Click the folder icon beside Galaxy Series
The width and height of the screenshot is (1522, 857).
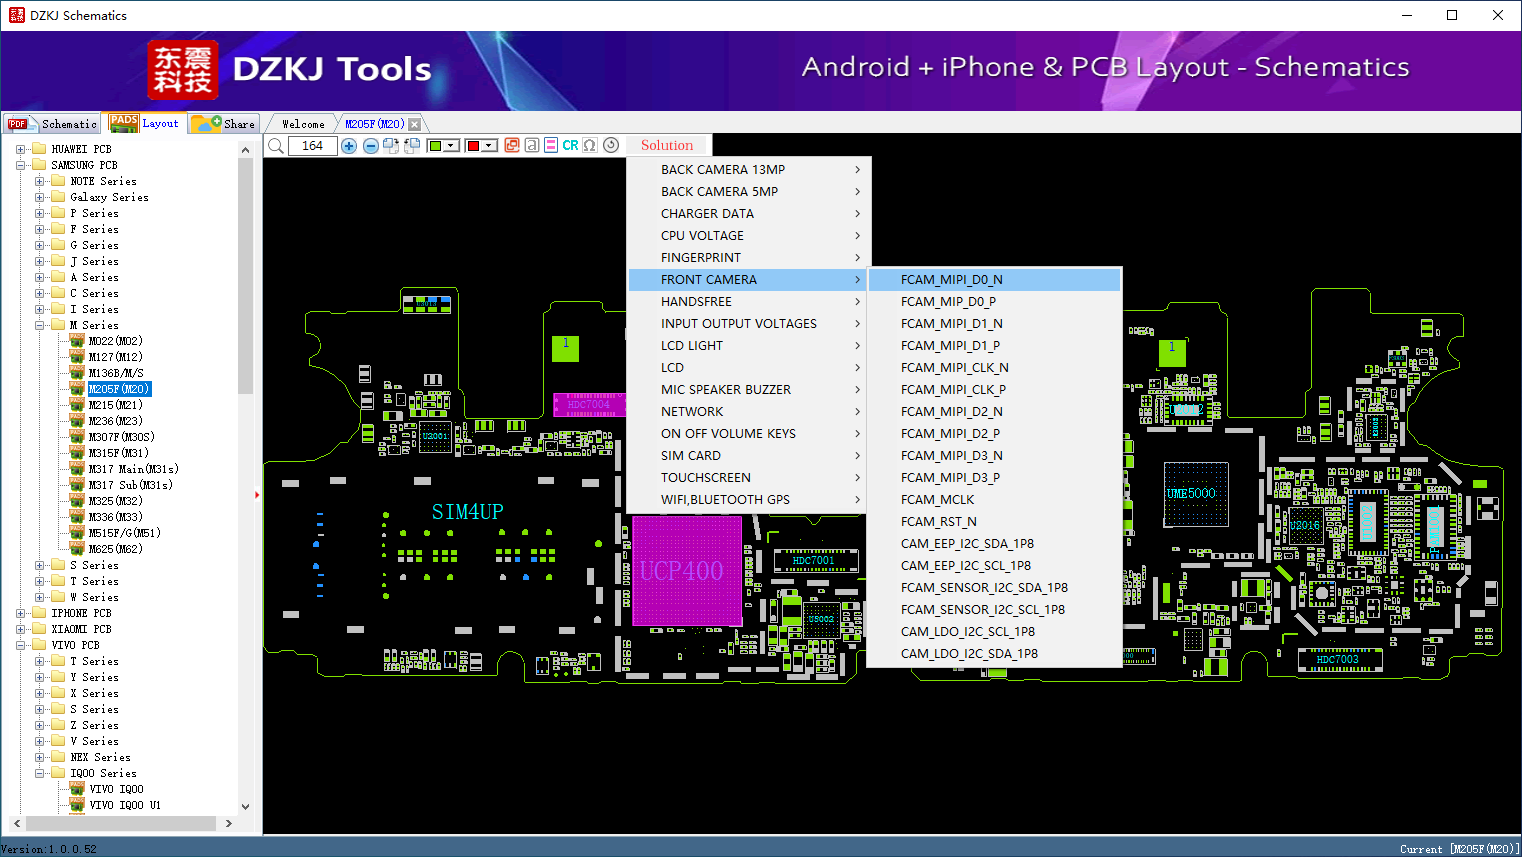58,197
